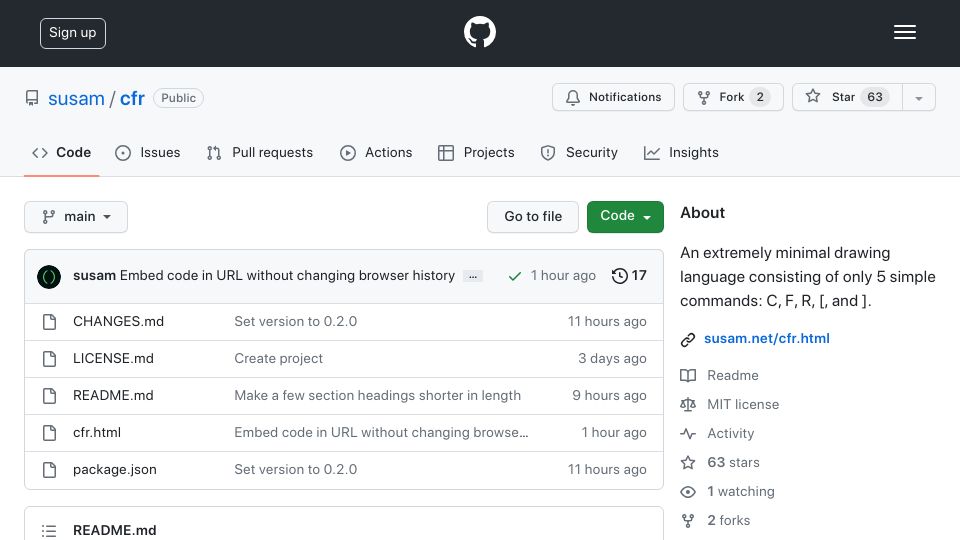Open the MIT license link
Screen dimensions: 960x540
tap(743, 405)
